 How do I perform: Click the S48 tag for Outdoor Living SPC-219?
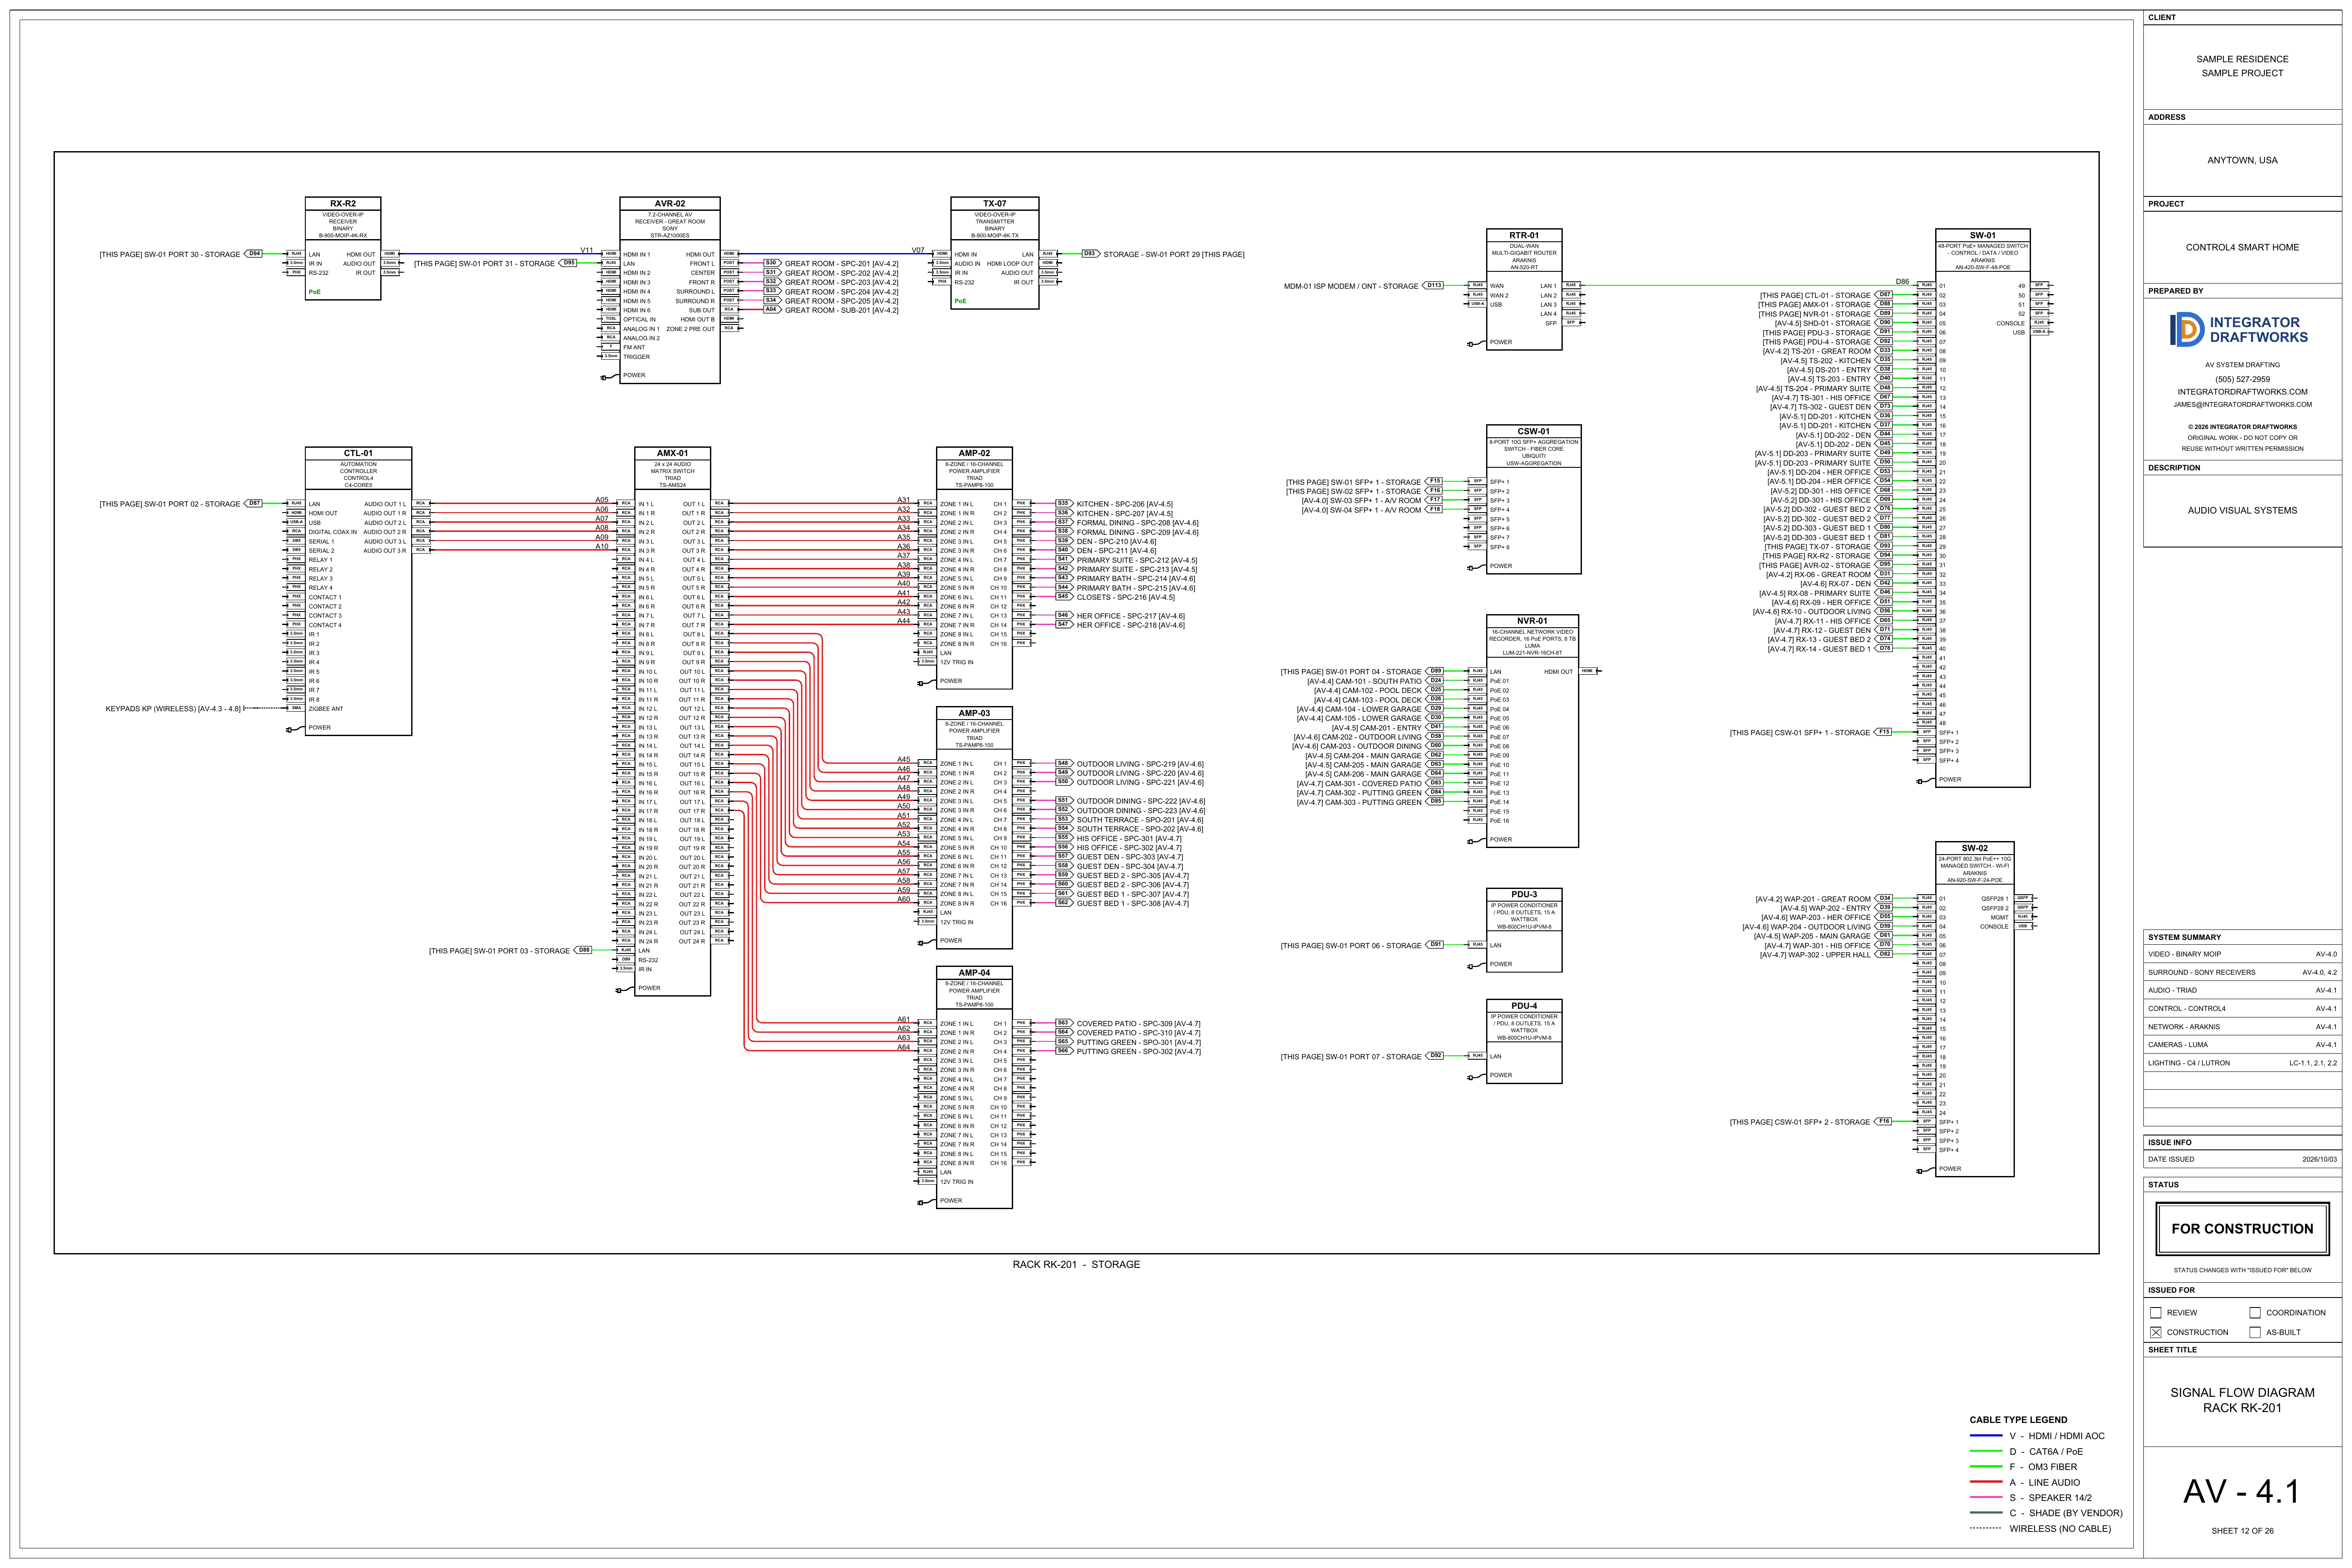[1063, 763]
